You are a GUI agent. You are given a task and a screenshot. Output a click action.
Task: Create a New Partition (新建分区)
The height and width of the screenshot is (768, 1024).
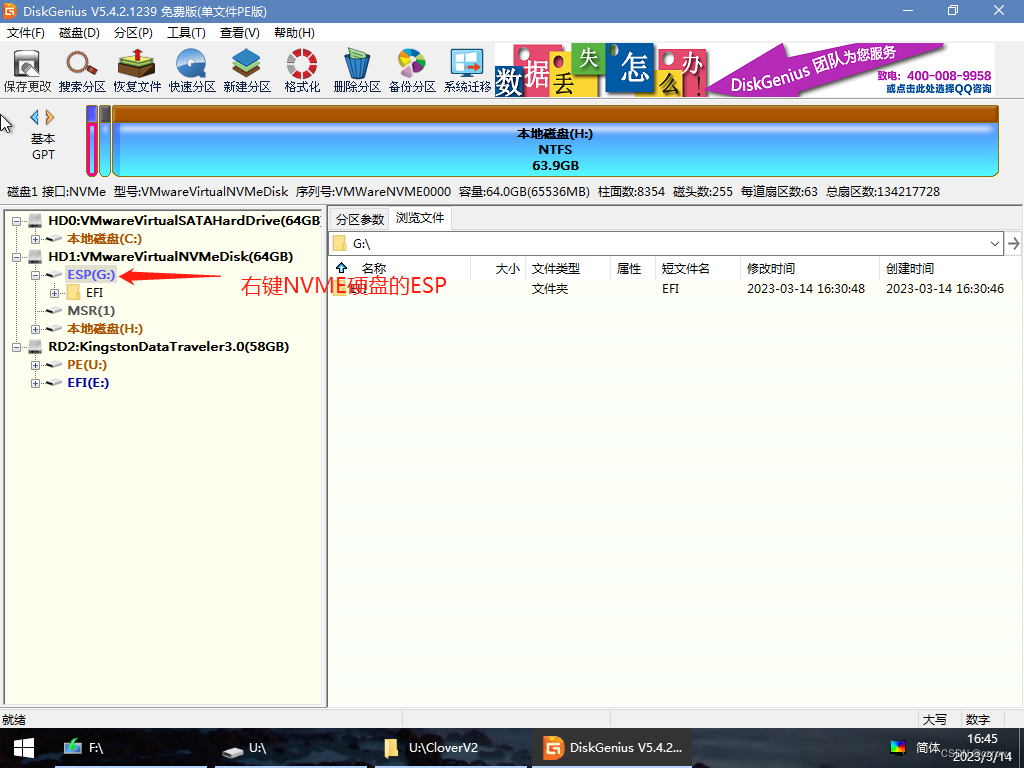[247, 71]
